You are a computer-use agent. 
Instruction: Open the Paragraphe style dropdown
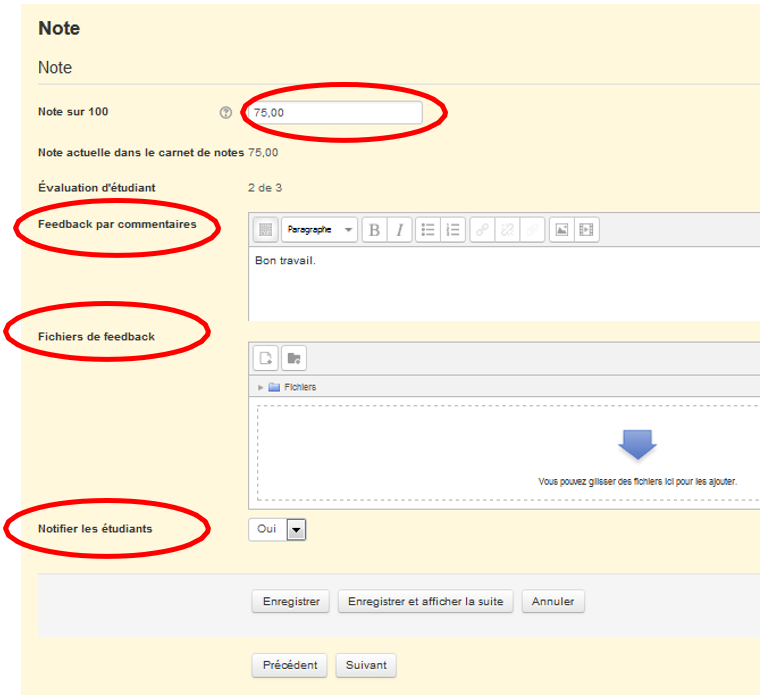[319, 230]
